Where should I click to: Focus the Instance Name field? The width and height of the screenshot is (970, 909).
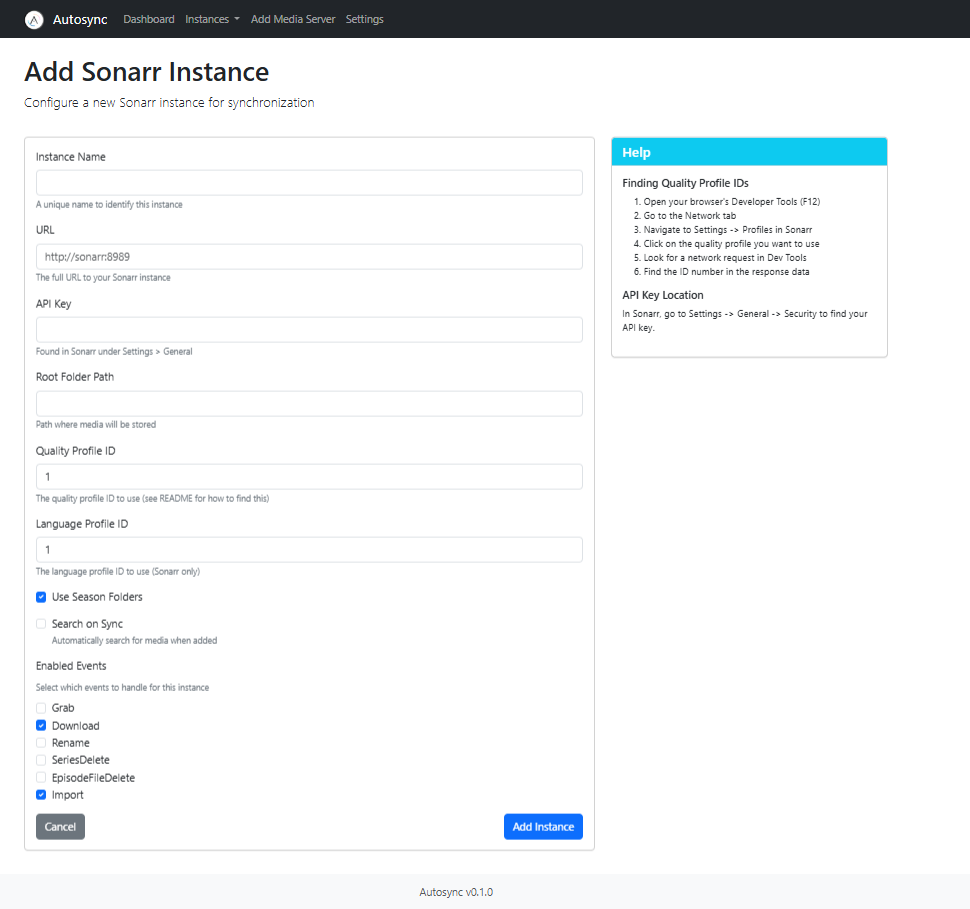click(309, 183)
